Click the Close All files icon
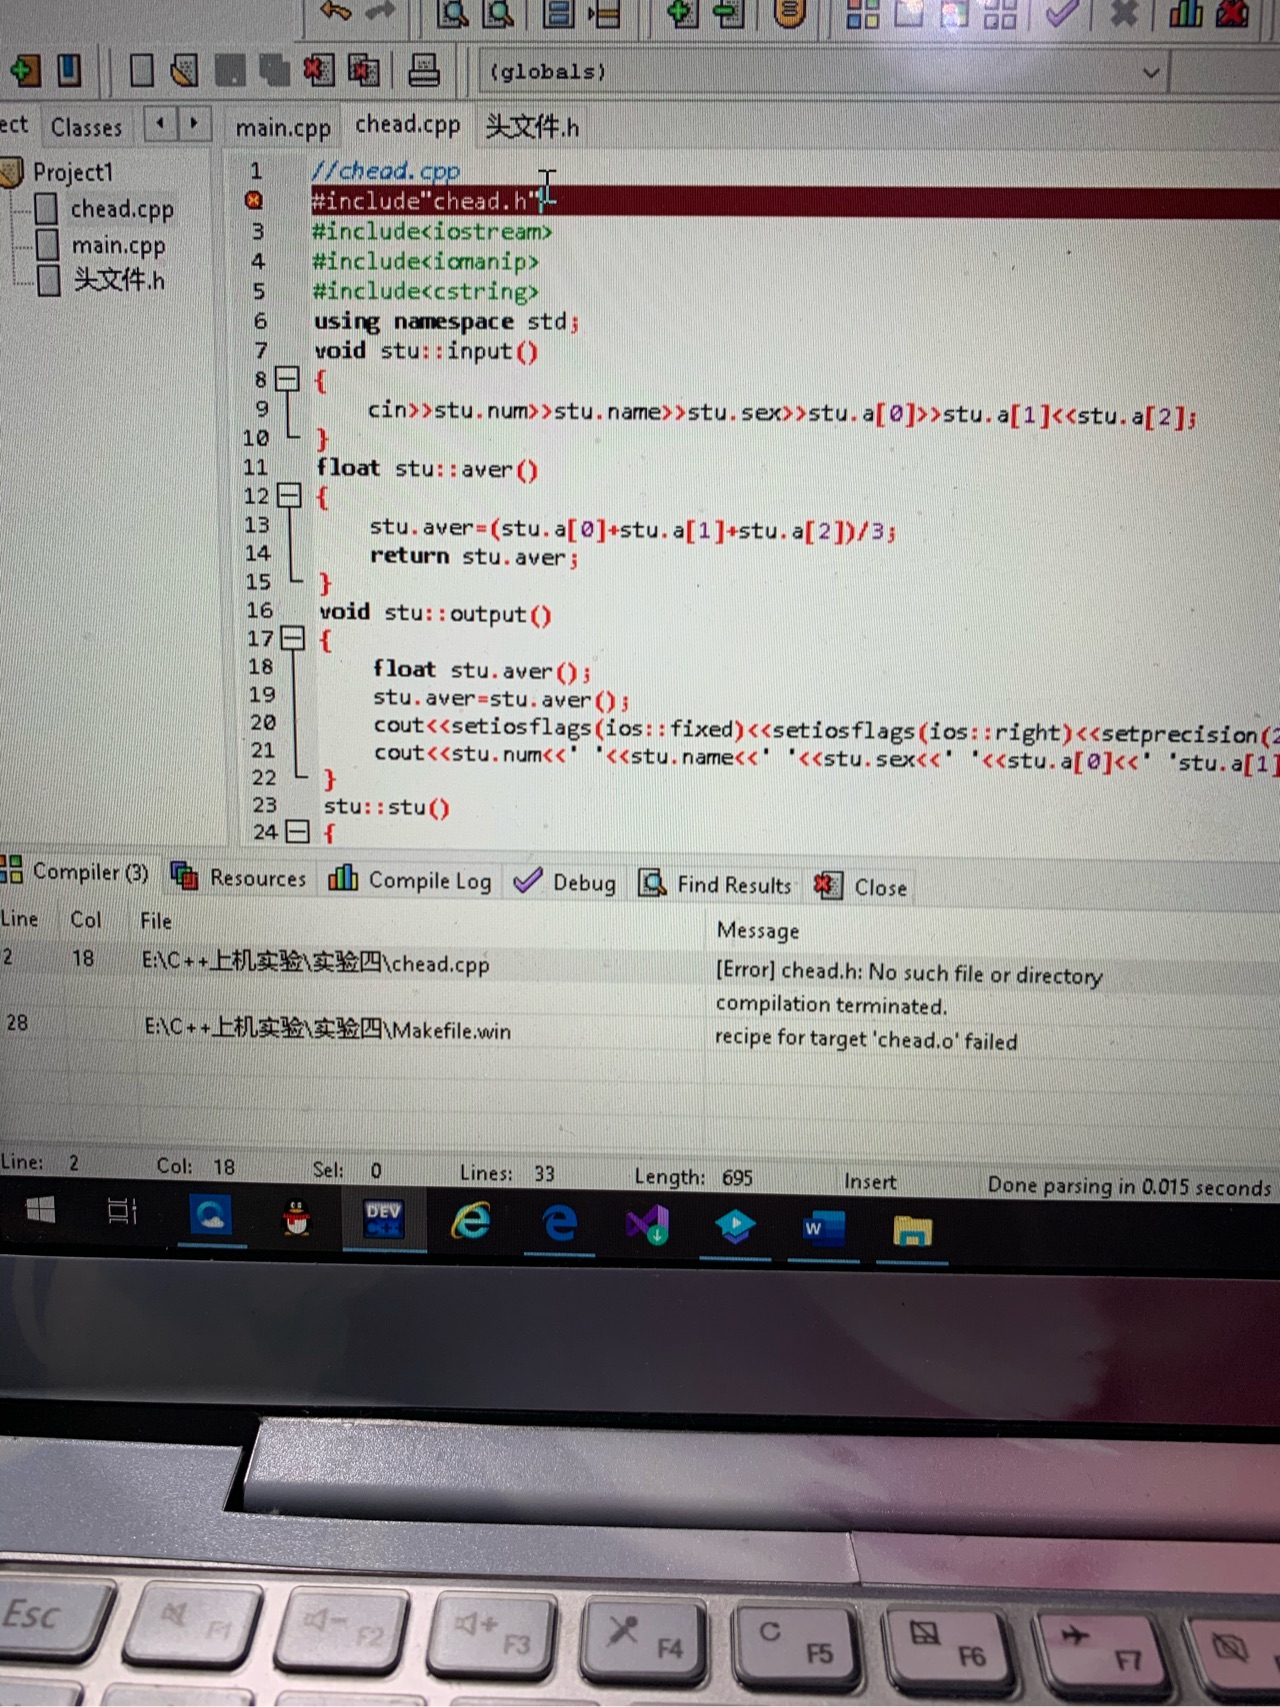 363,70
